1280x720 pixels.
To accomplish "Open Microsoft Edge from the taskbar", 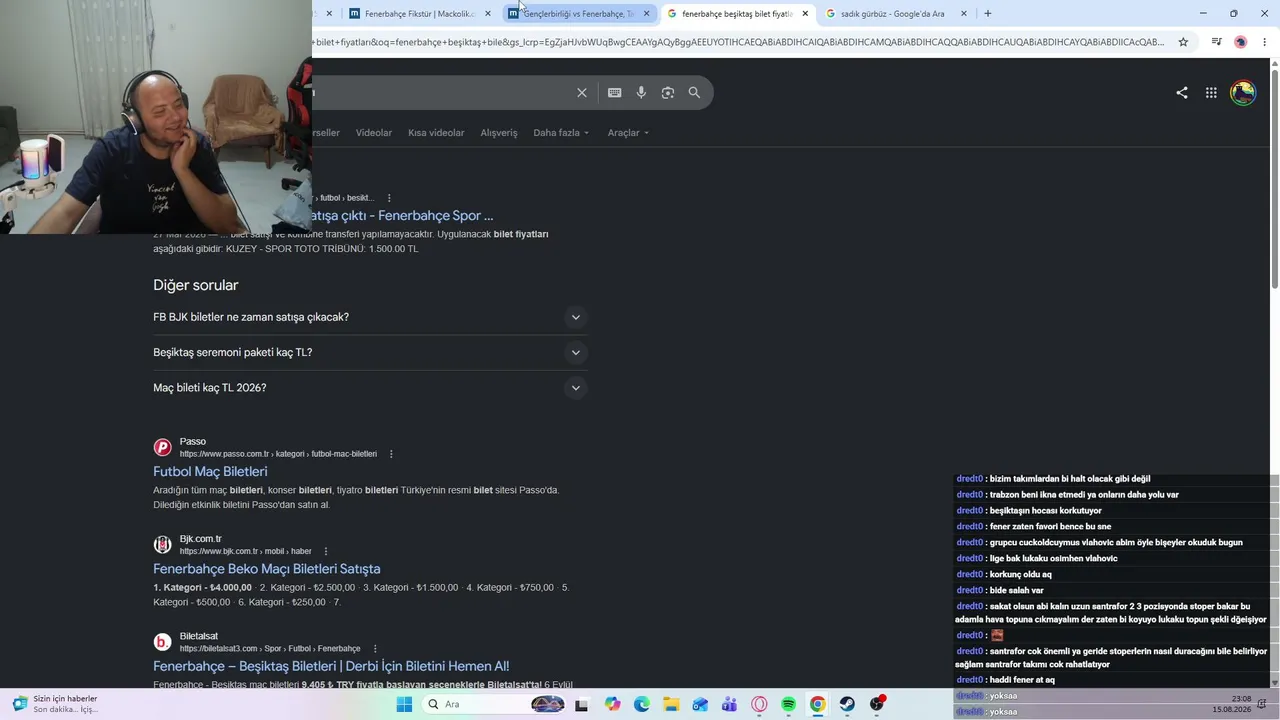I will [642, 704].
